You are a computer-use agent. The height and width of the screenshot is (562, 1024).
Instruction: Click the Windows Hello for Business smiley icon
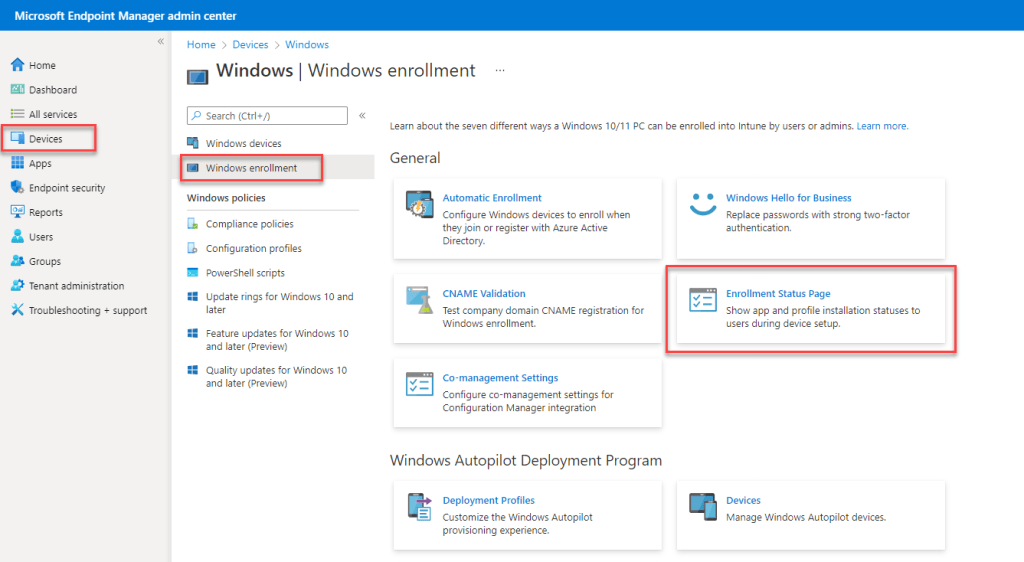(703, 205)
